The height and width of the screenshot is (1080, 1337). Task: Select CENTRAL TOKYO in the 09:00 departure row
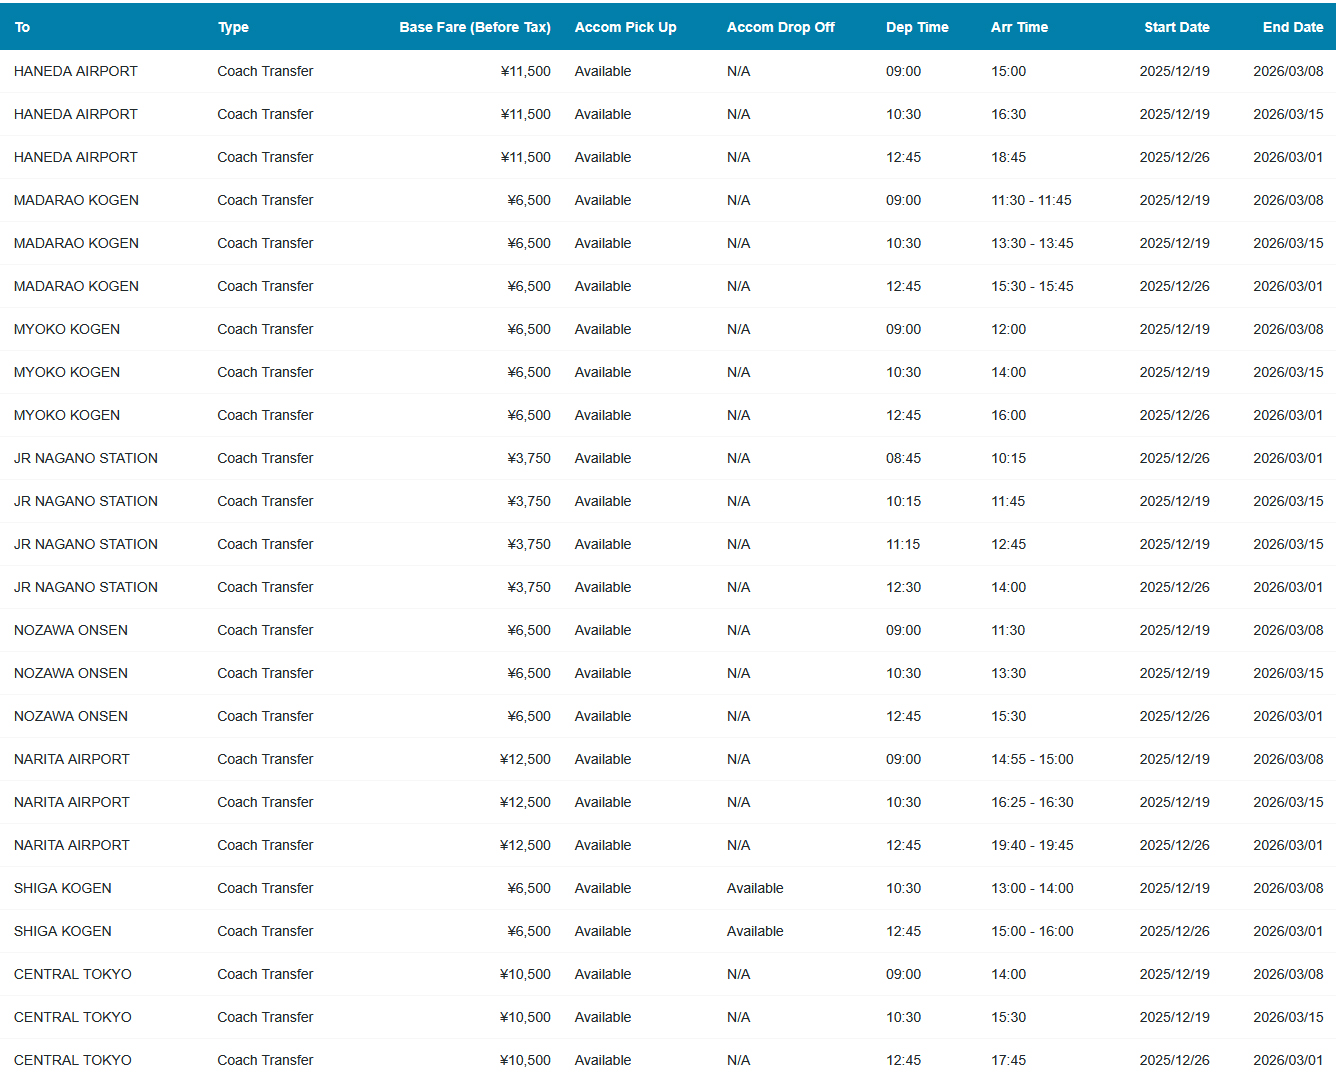(x=73, y=974)
